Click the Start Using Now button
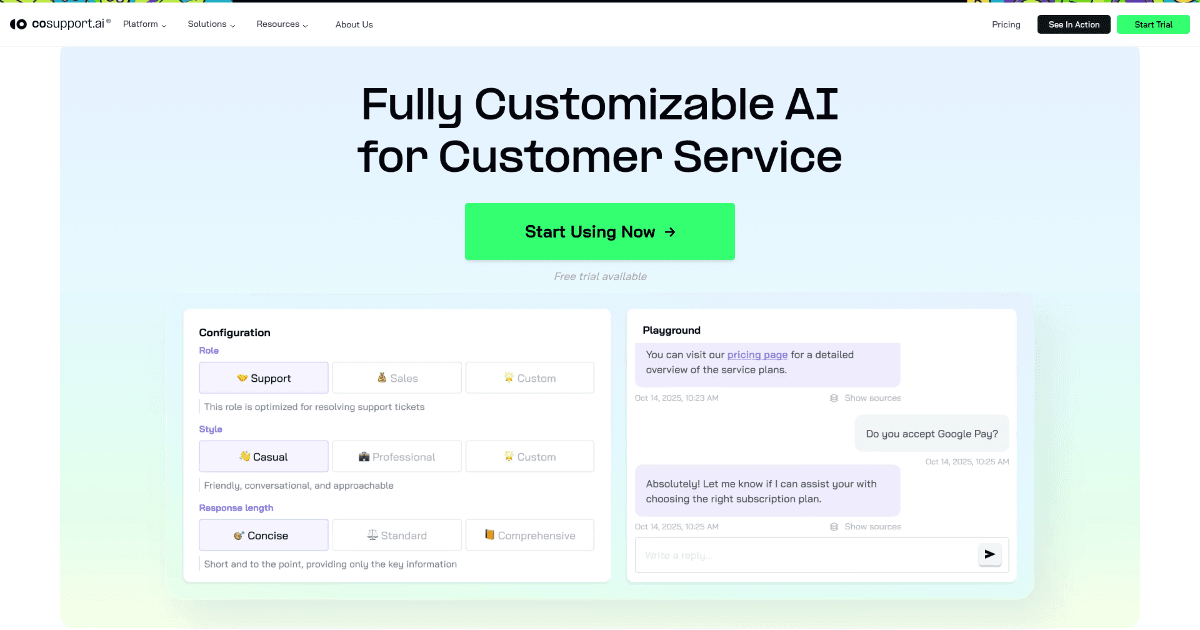The height and width of the screenshot is (630, 1200). click(599, 231)
